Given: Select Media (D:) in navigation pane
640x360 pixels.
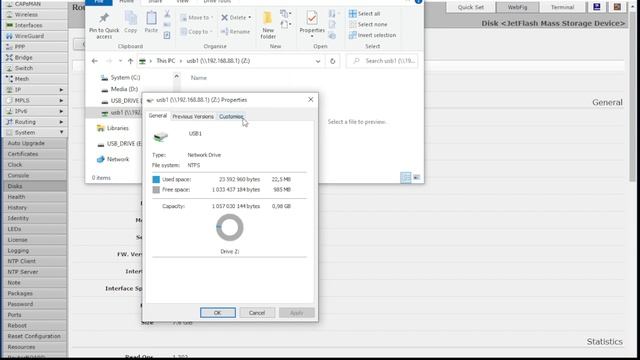Looking at the screenshot, I should [120, 89].
